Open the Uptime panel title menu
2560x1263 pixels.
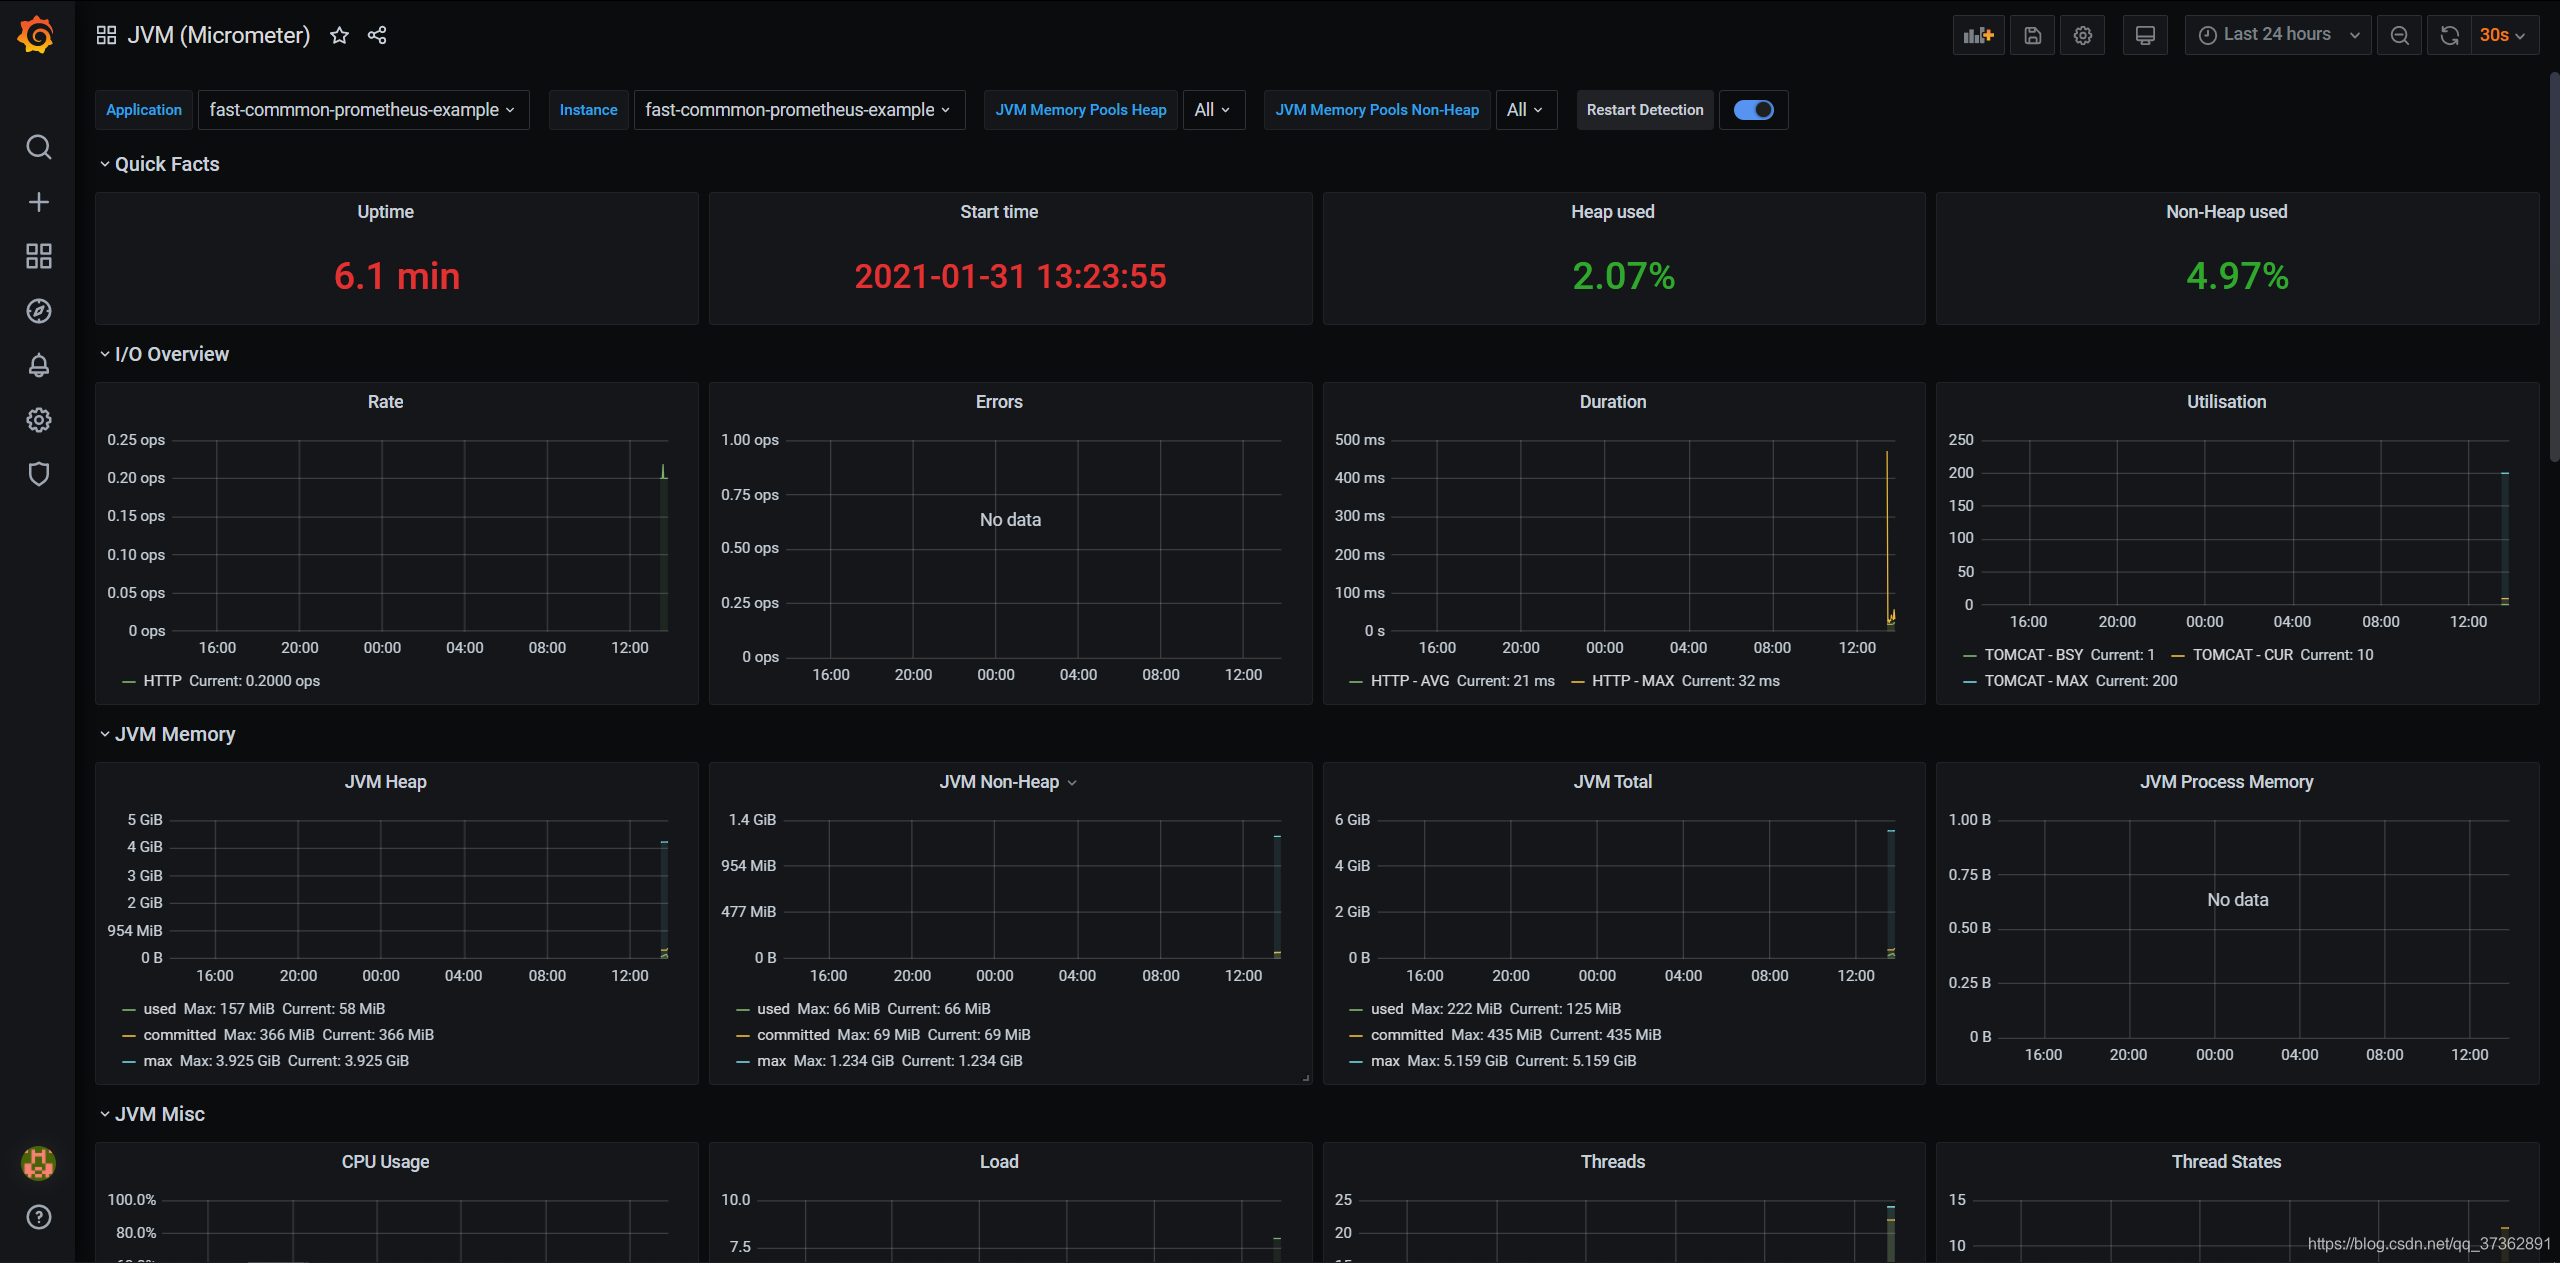tap(386, 212)
